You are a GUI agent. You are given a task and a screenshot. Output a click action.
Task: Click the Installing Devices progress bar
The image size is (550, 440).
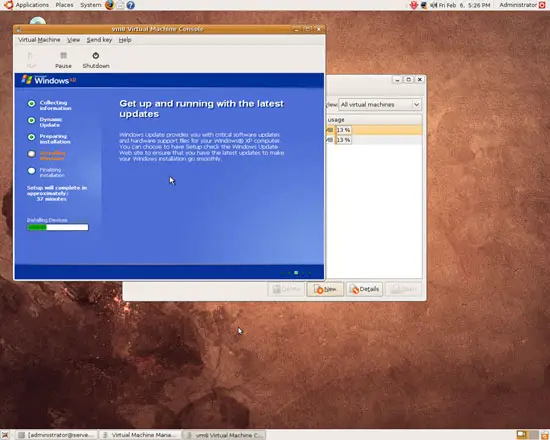(58, 227)
